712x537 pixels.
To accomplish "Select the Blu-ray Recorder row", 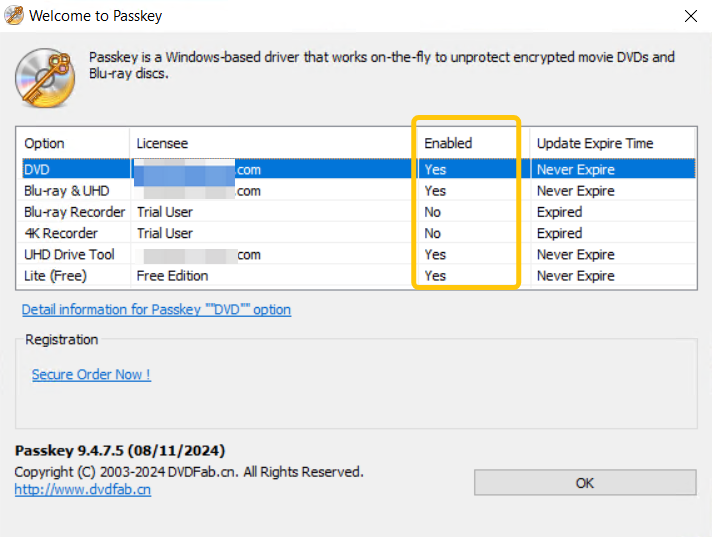I will (74, 212).
